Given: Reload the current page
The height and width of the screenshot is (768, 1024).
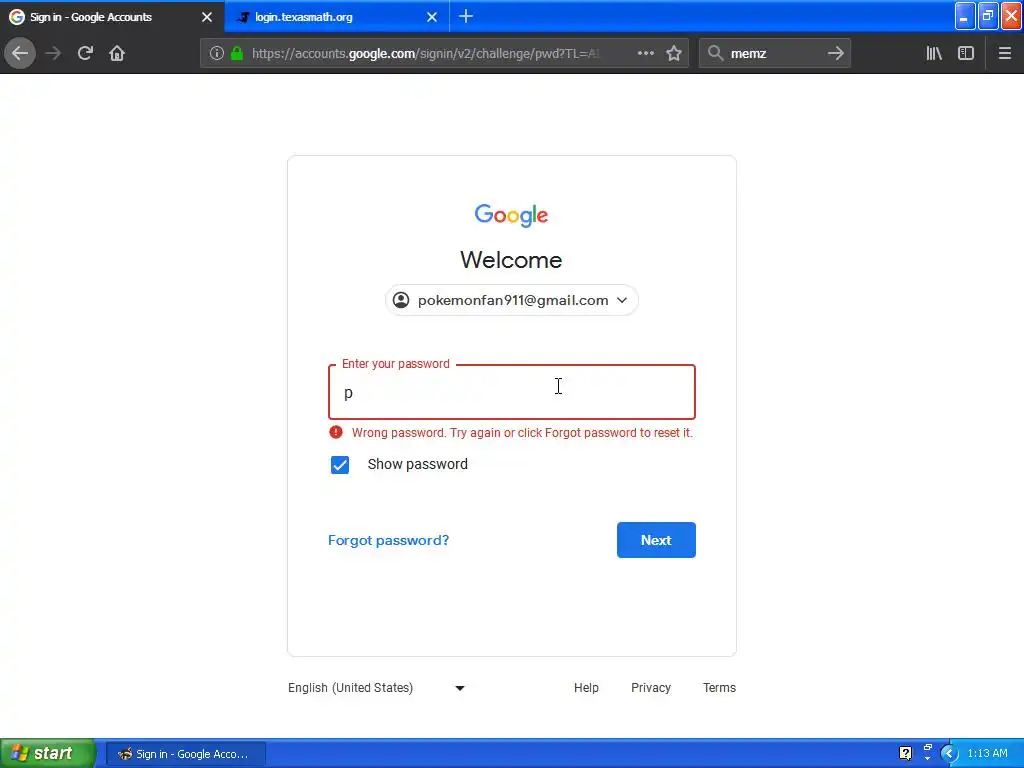Looking at the screenshot, I should 85,53.
